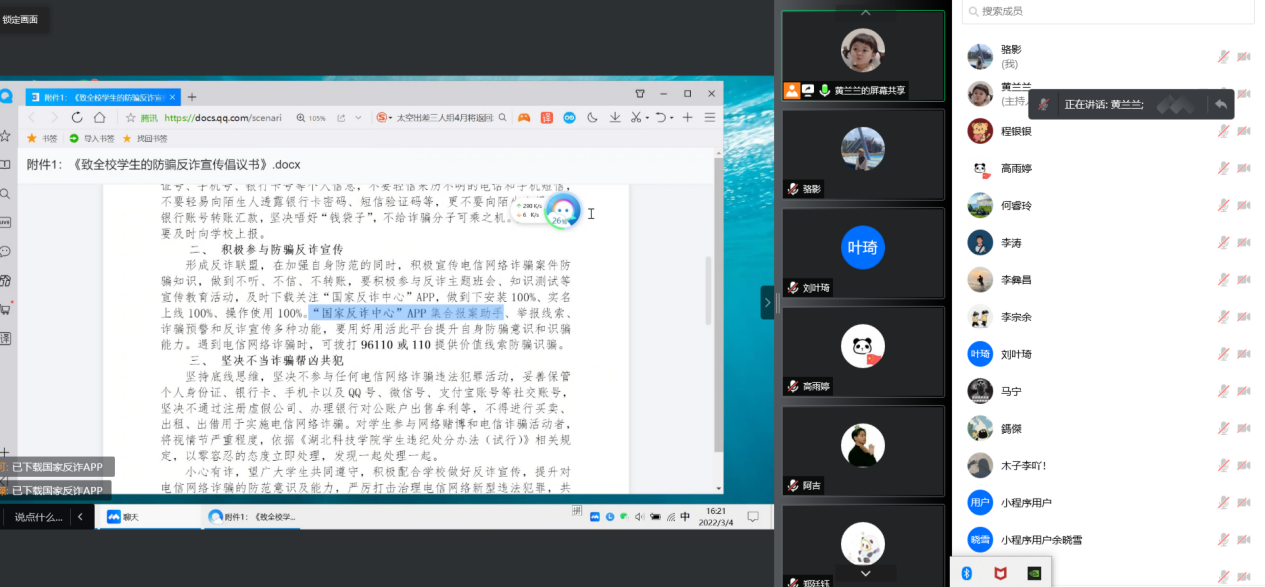Click the 锁定画面 button

click(21, 19)
